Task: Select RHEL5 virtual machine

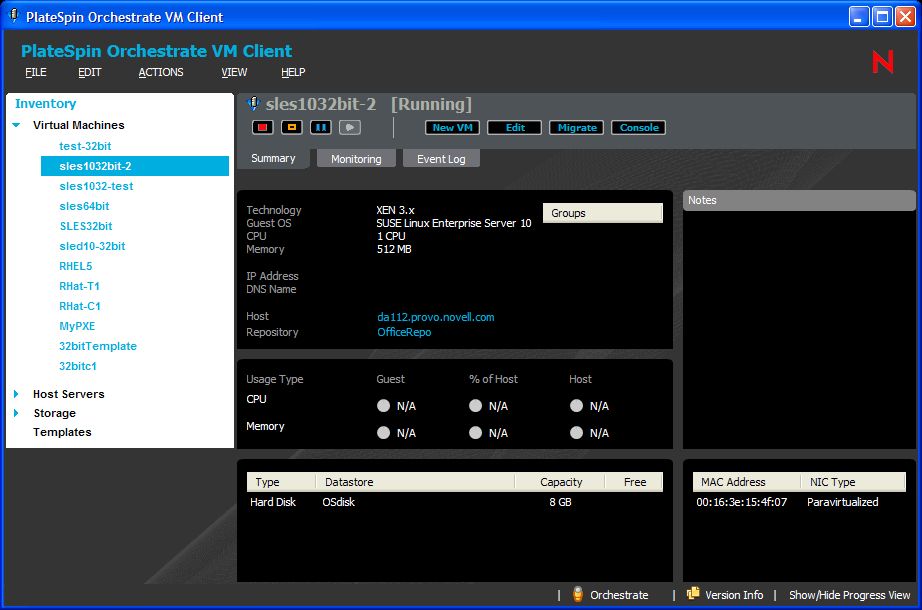Action: click(76, 266)
